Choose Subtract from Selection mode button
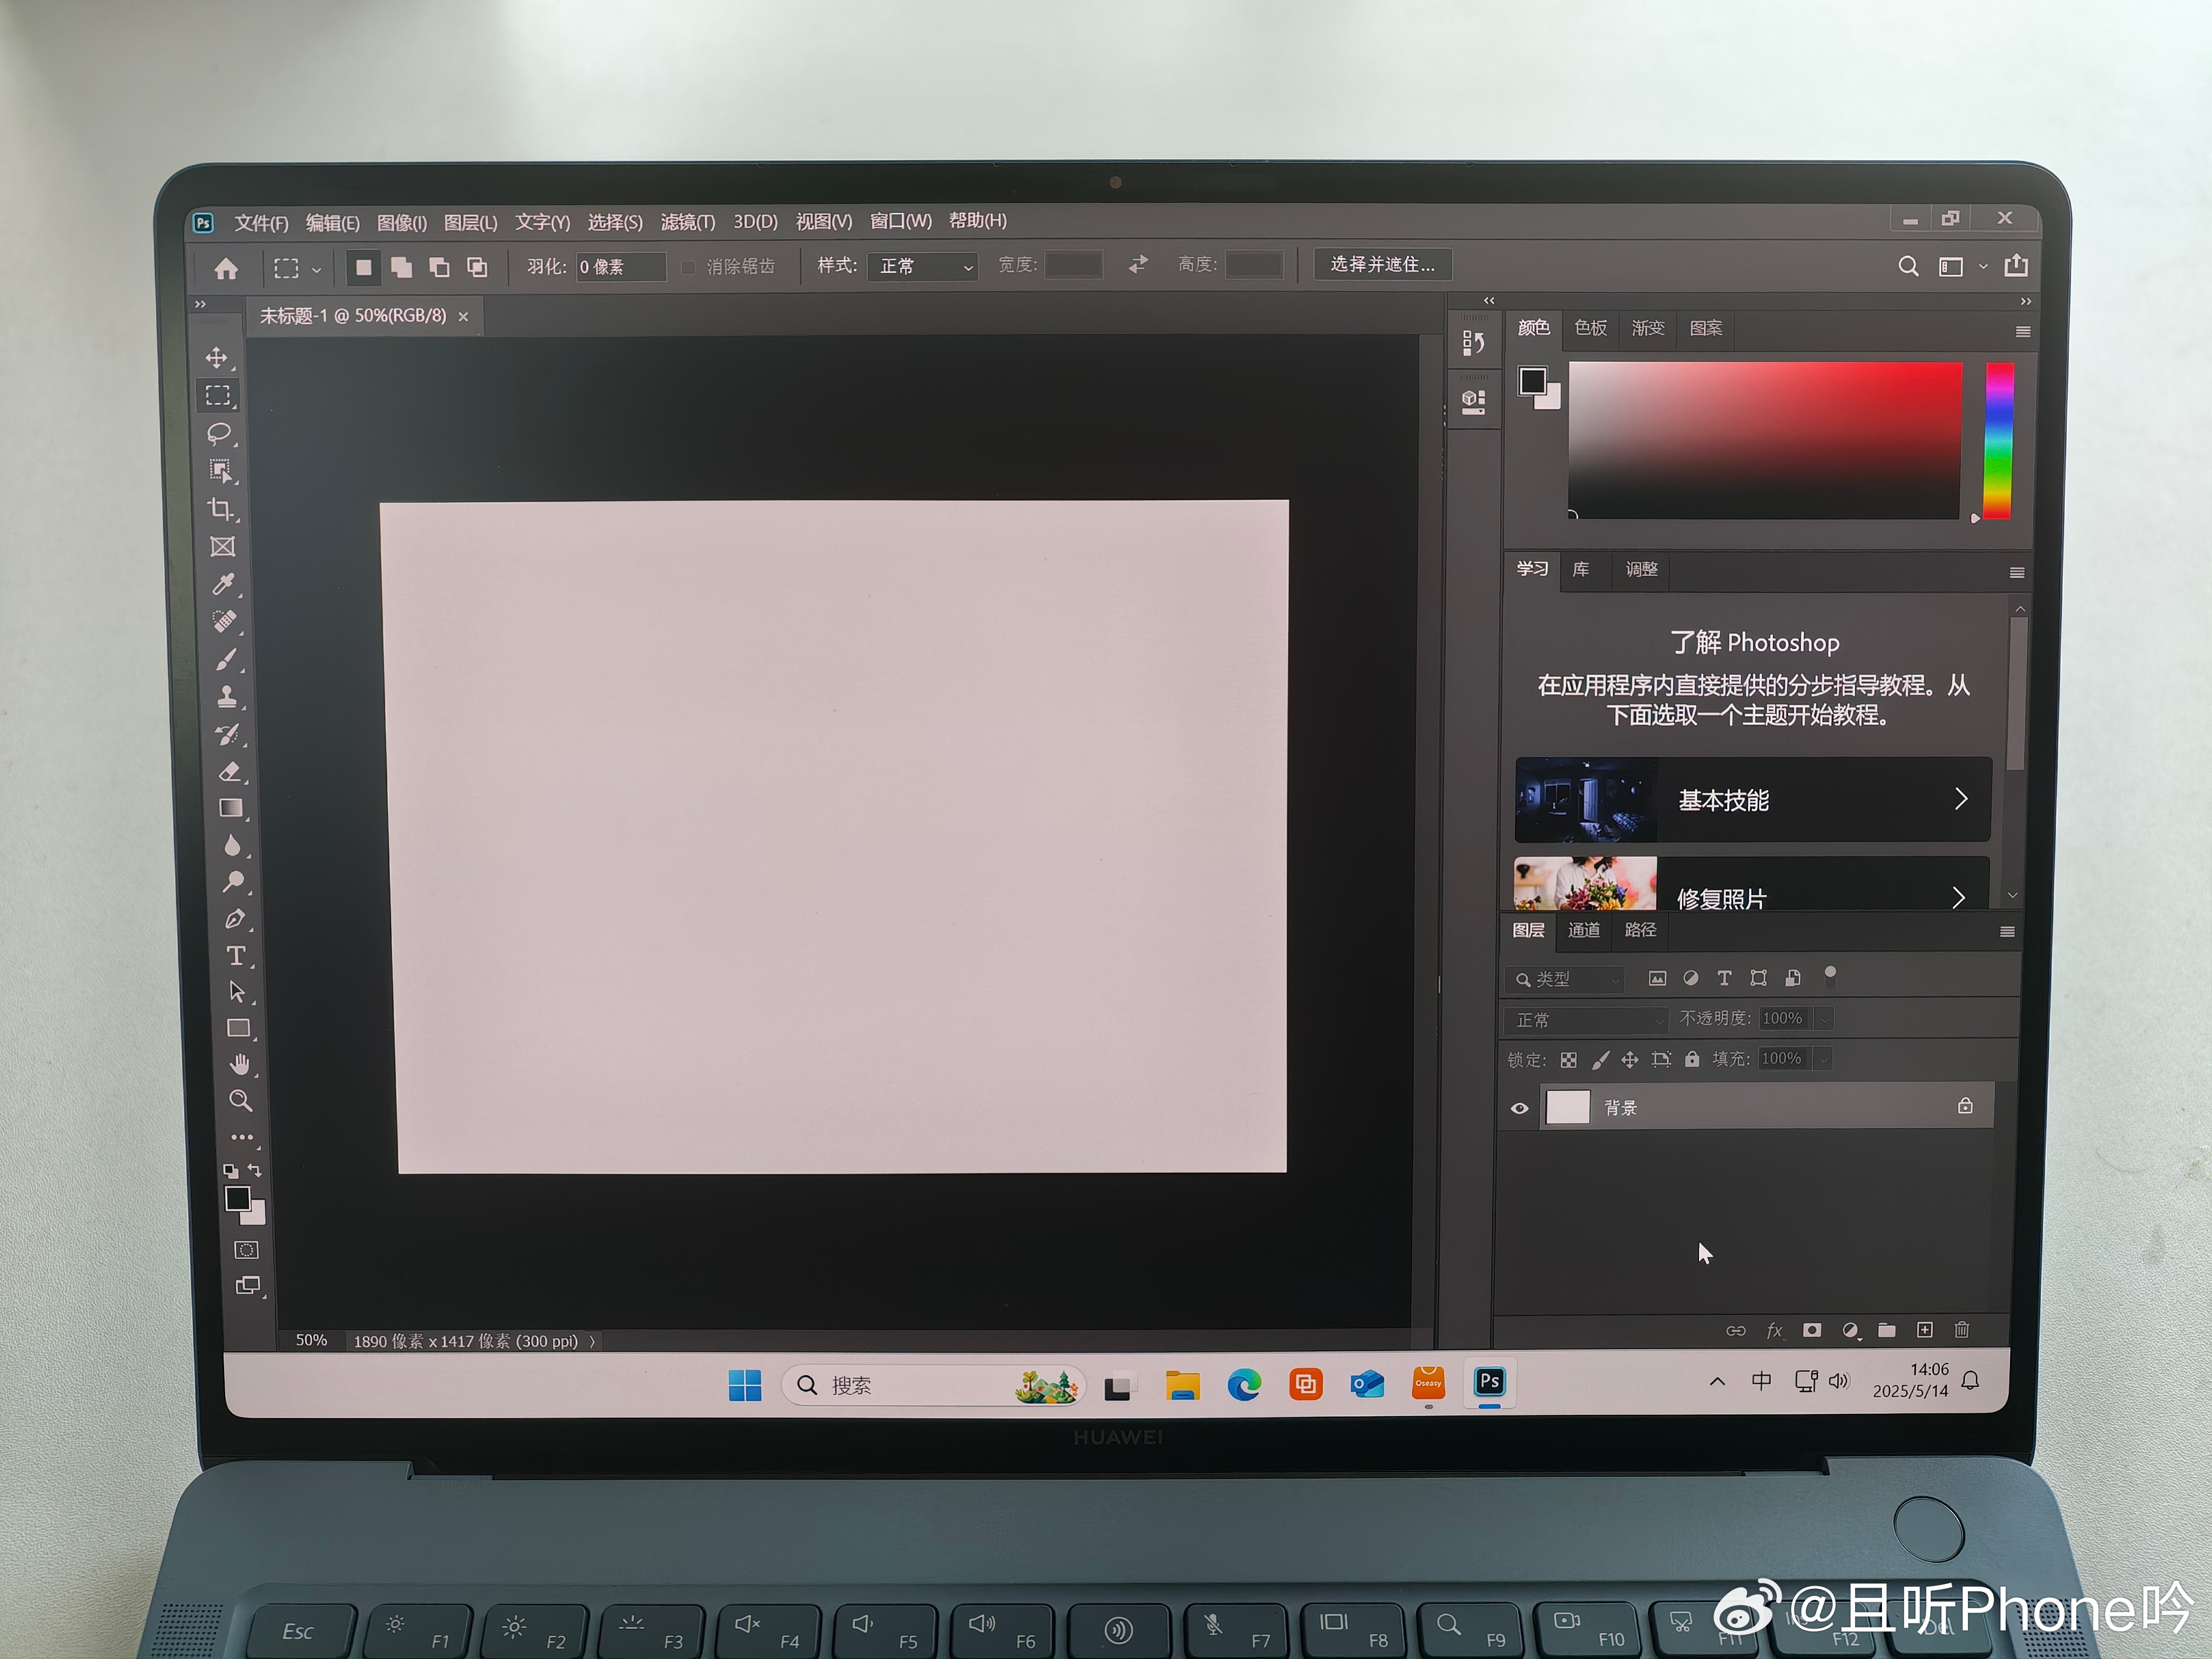This screenshot has height=1659, width=2212. 439,267
